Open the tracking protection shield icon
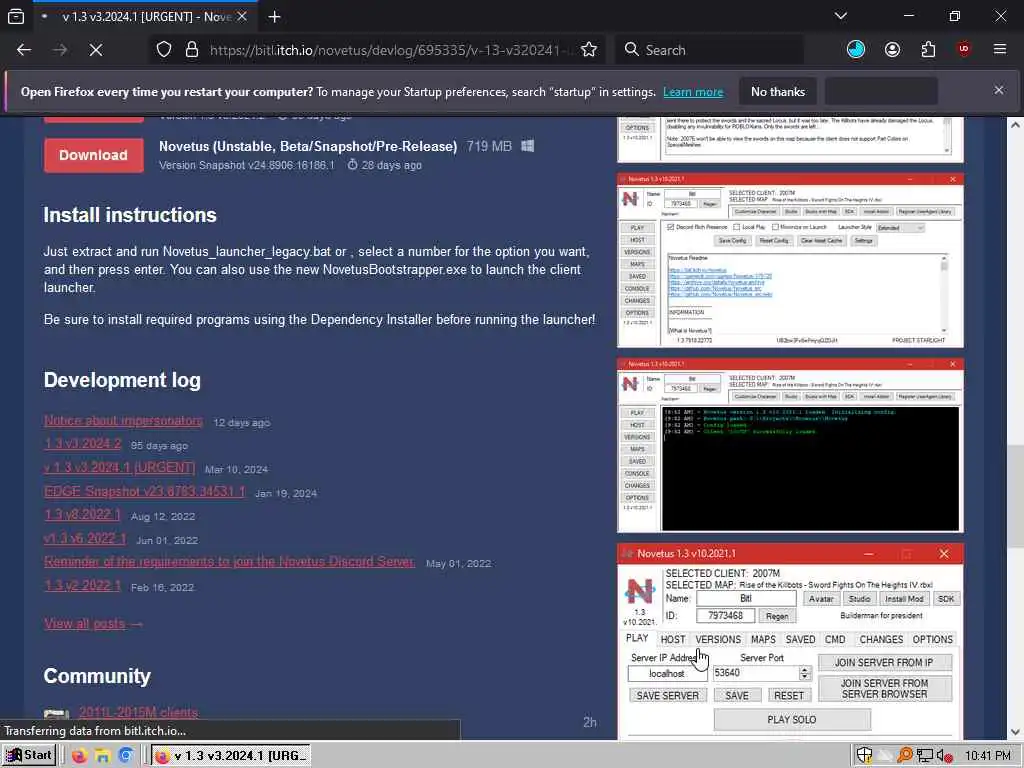This screenshot has height=768, width=1024. (164, 50)
